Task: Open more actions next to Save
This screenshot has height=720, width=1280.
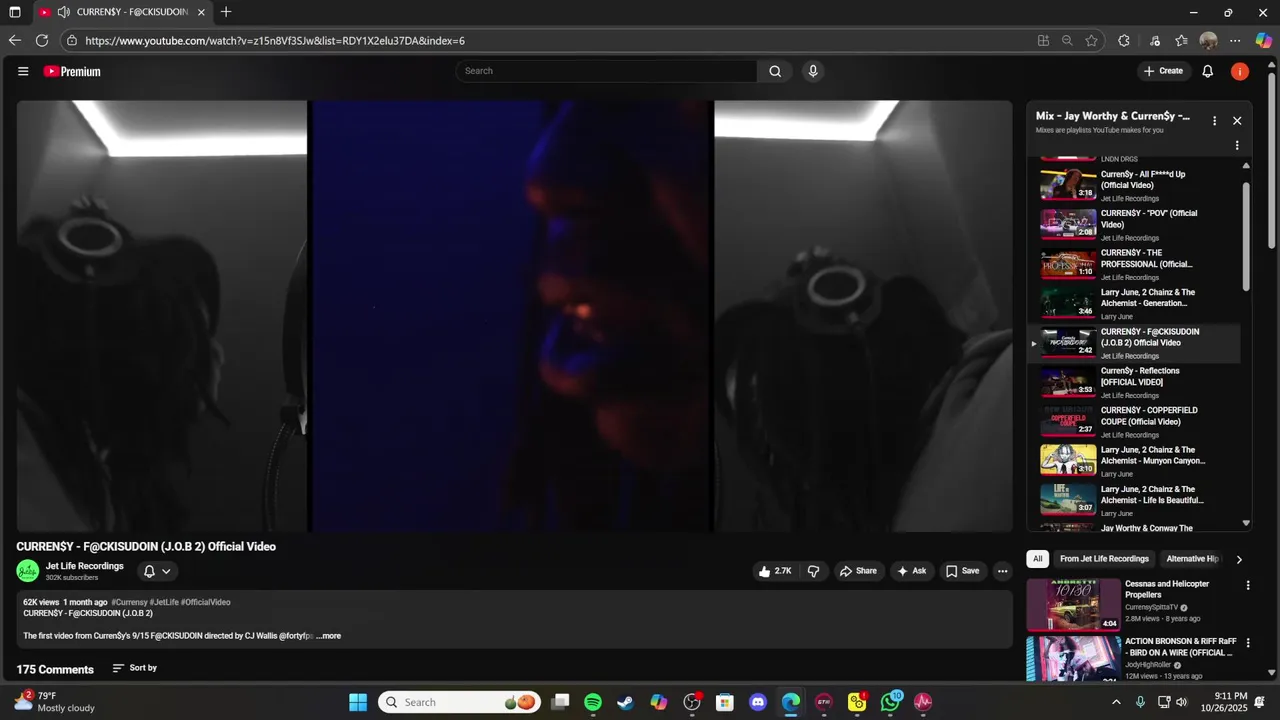Action: coord(1002,571)
